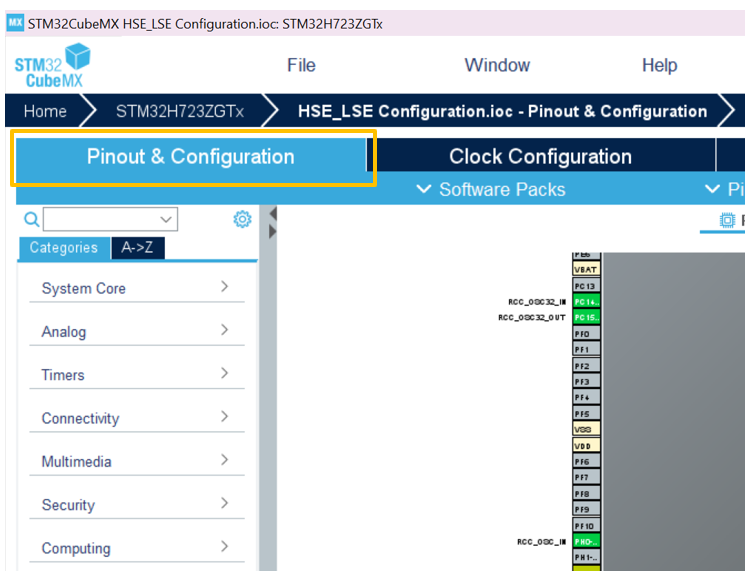
Task: Expand the Multimedia category
Action: tap(137, 461)
